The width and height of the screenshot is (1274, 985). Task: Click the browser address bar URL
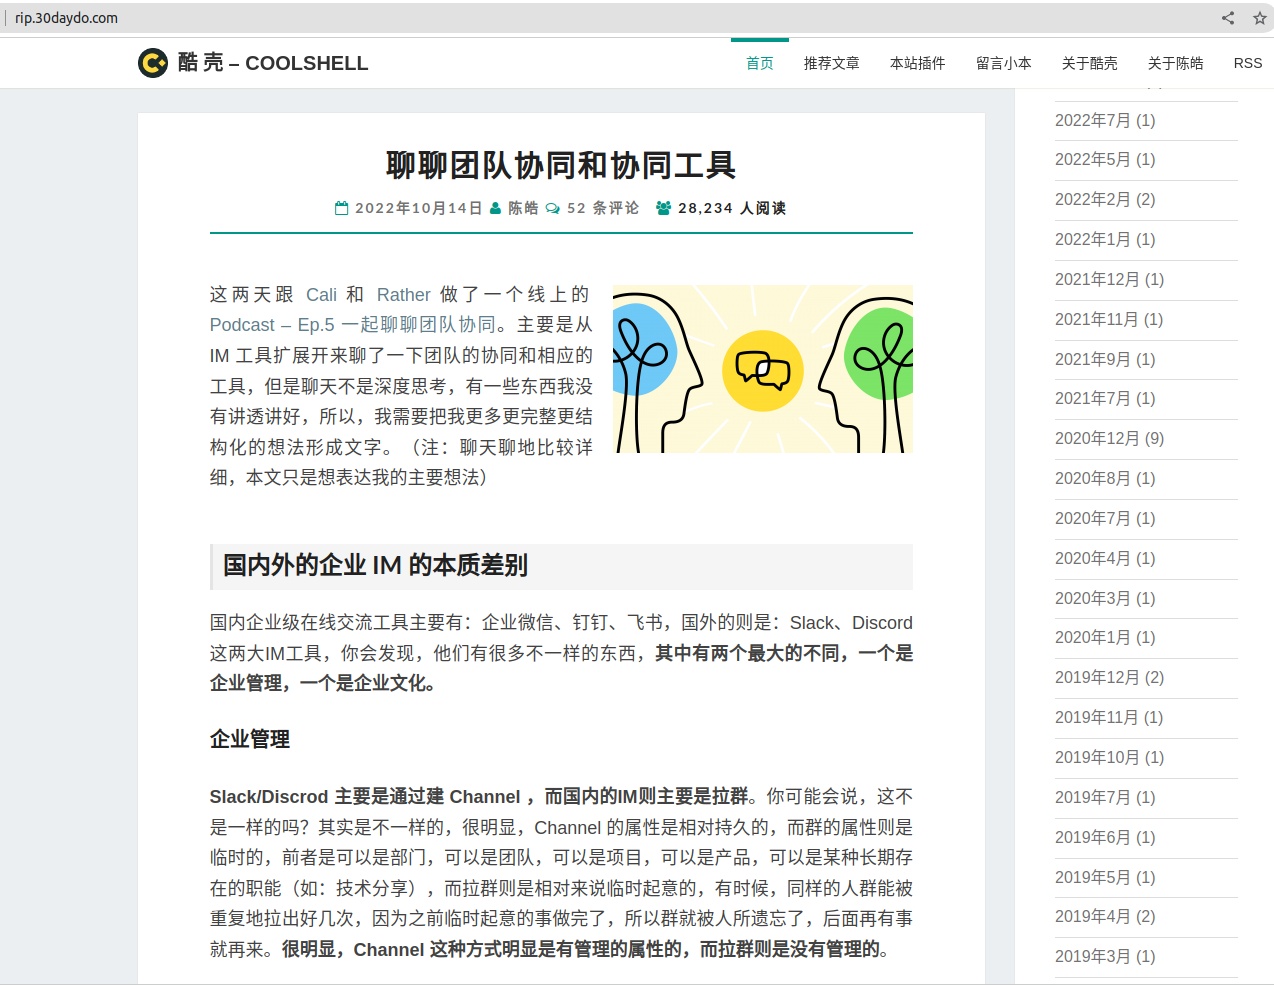click(67, 18)
